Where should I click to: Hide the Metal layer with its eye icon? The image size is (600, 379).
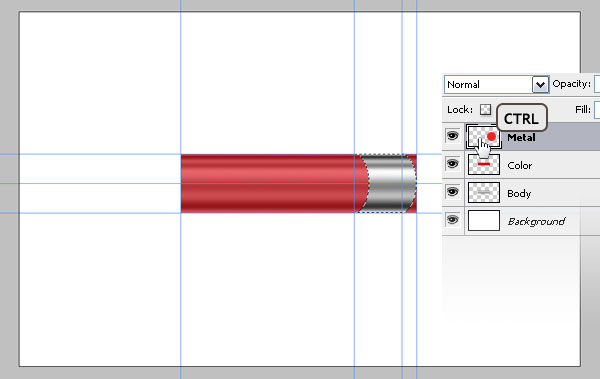[453, 136]
